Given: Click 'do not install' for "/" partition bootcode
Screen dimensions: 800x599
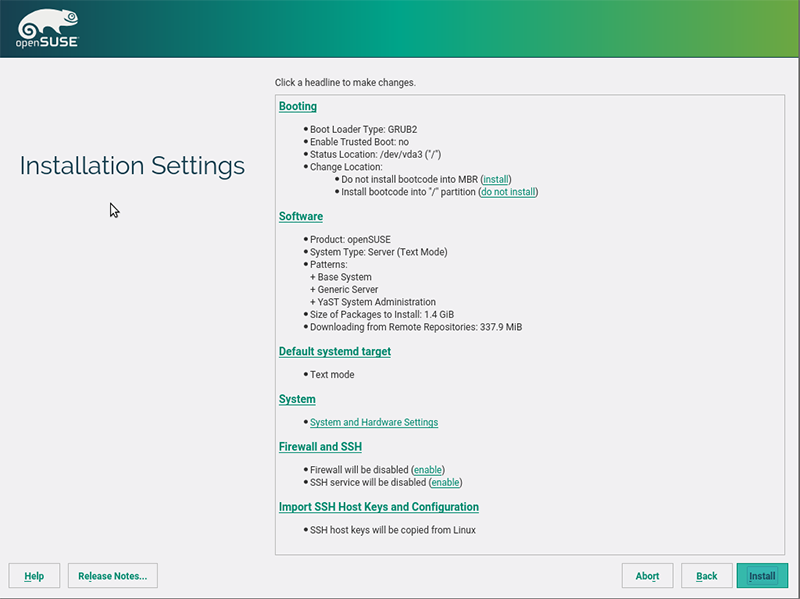Looking at the screenshot, I should pyautogui.click(x=508, y=192).
